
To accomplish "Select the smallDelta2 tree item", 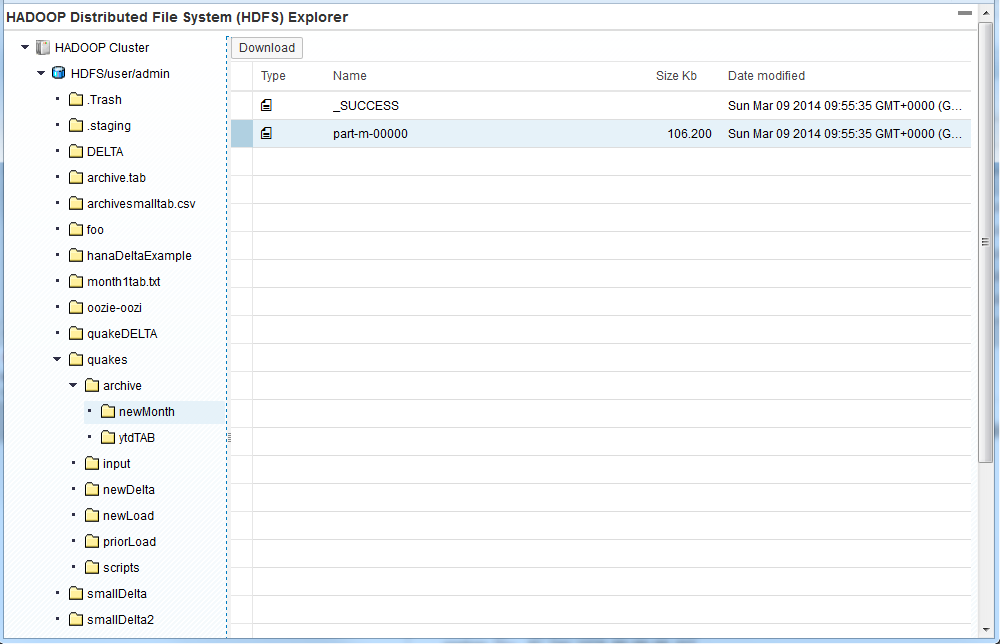I will coord(120,620).
